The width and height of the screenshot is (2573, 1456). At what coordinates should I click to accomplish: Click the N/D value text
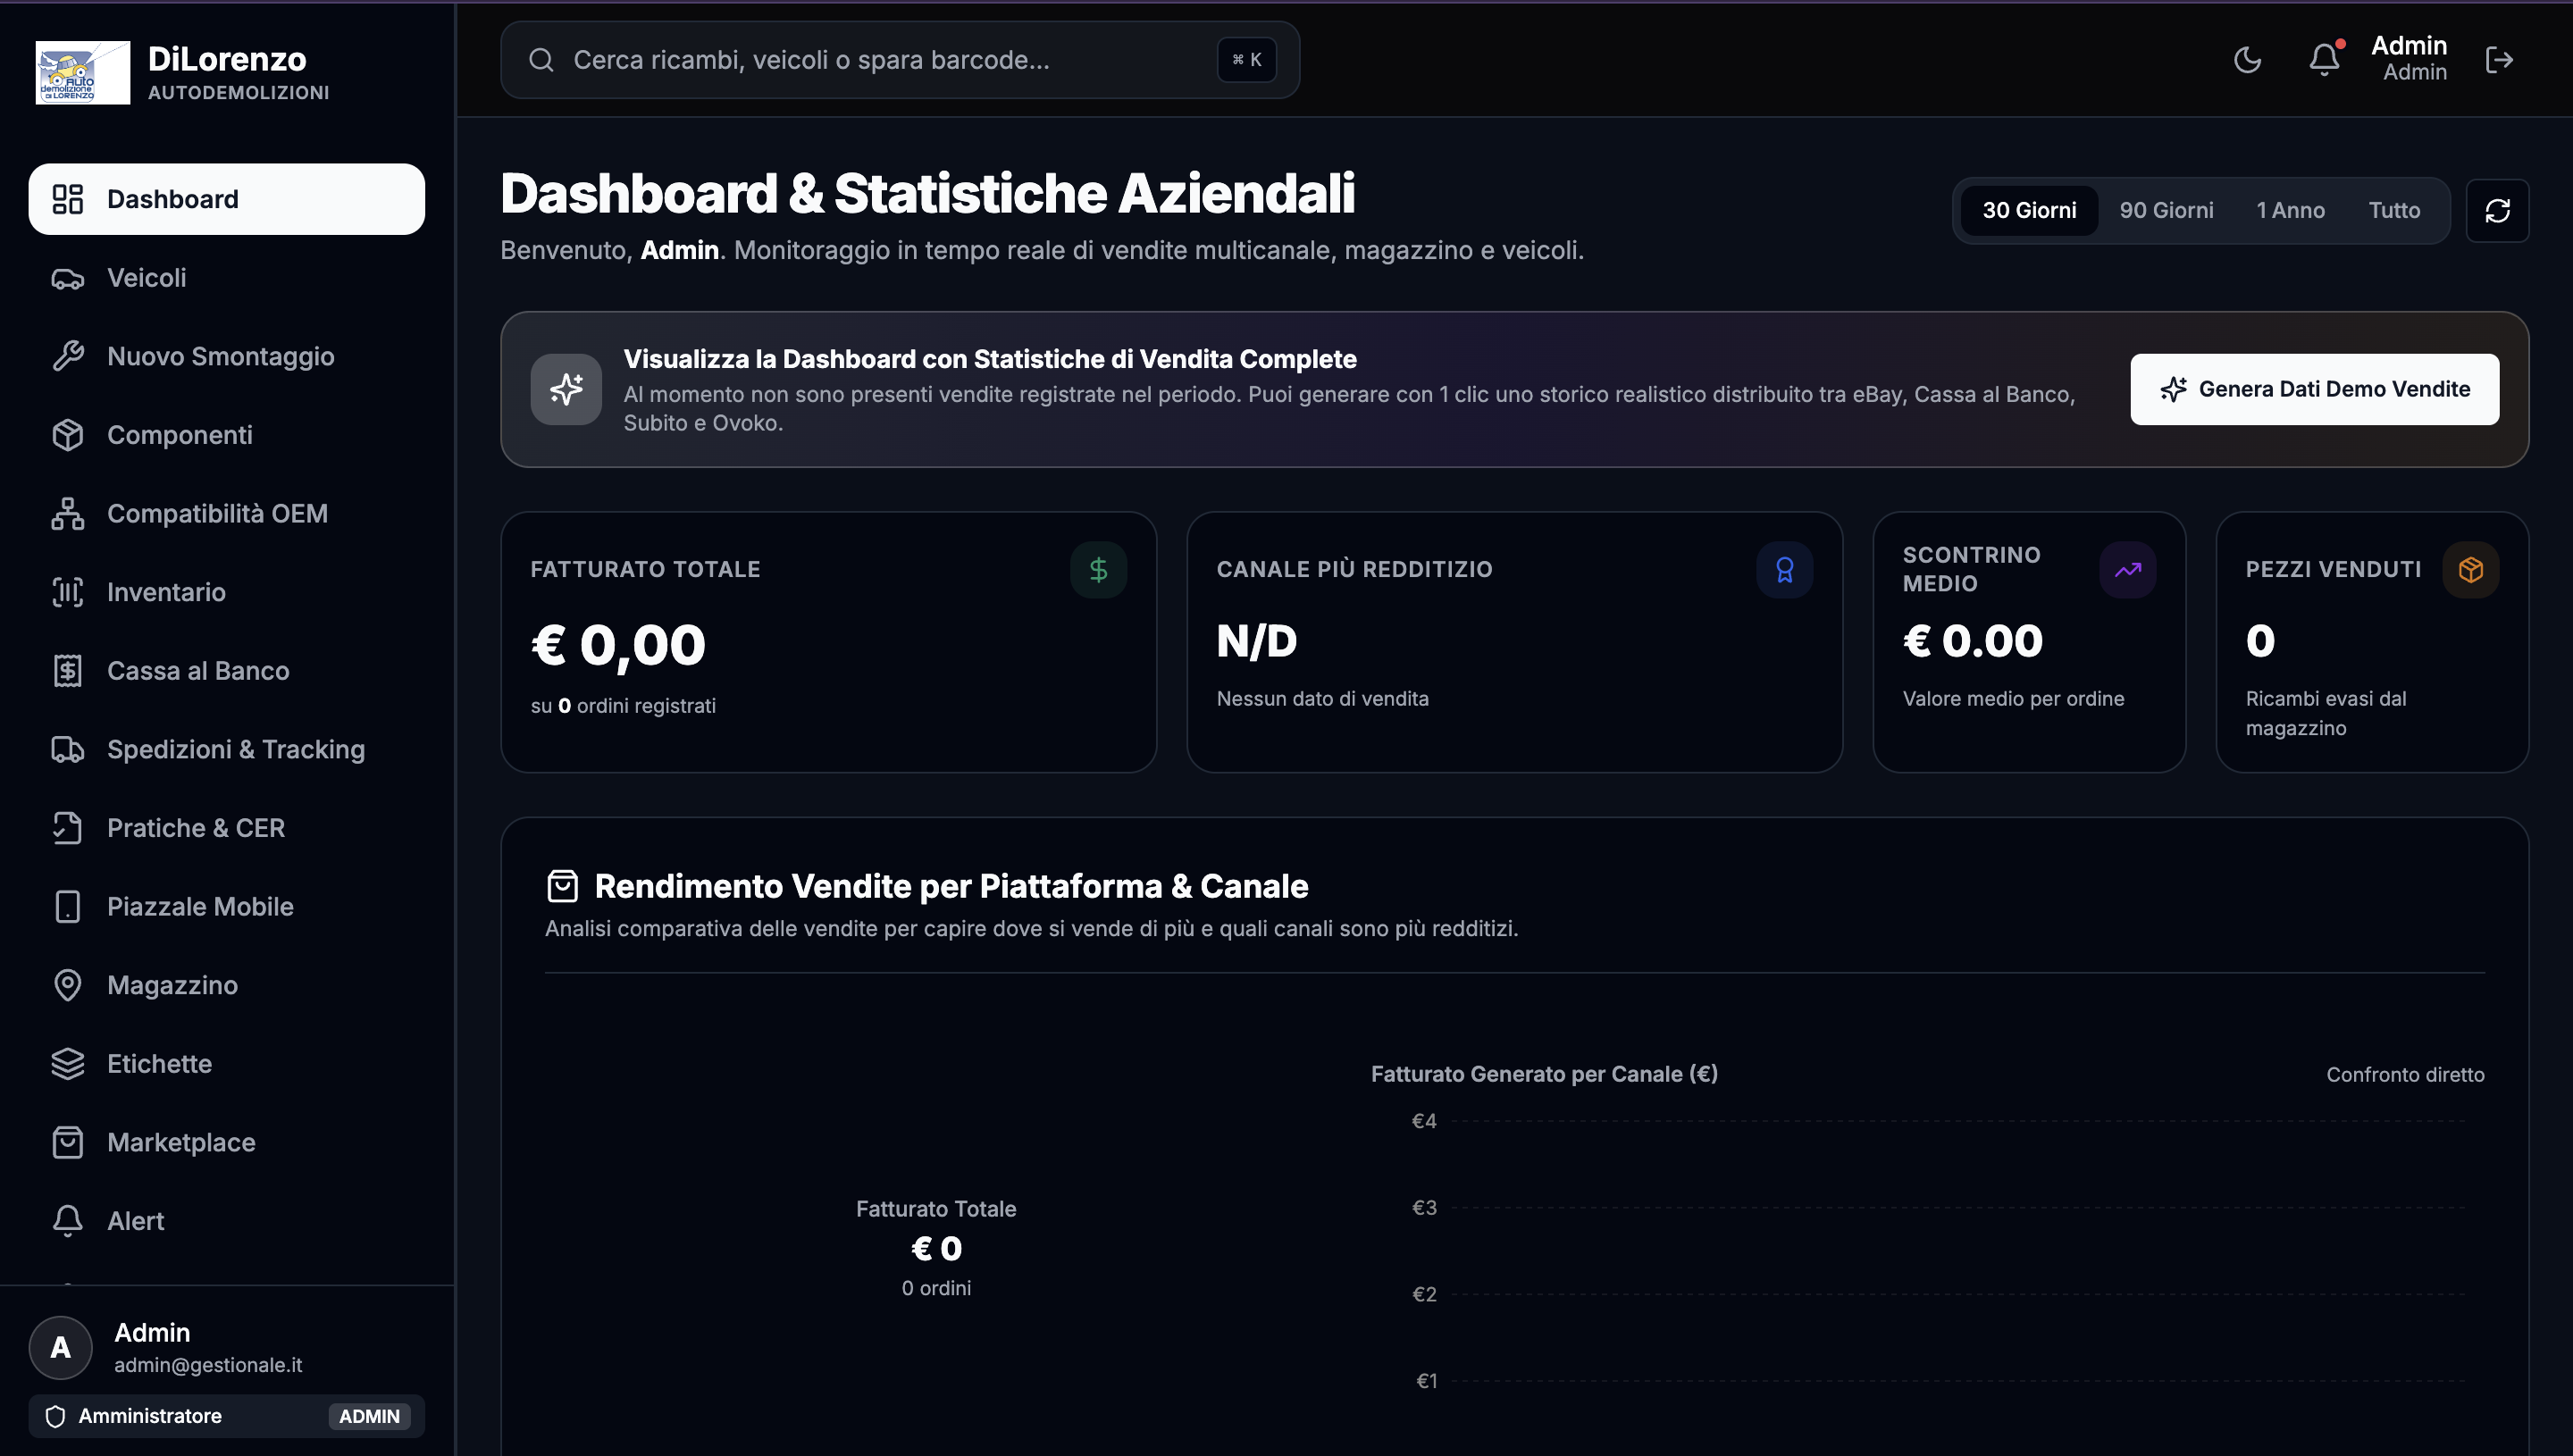[1256, 641]
